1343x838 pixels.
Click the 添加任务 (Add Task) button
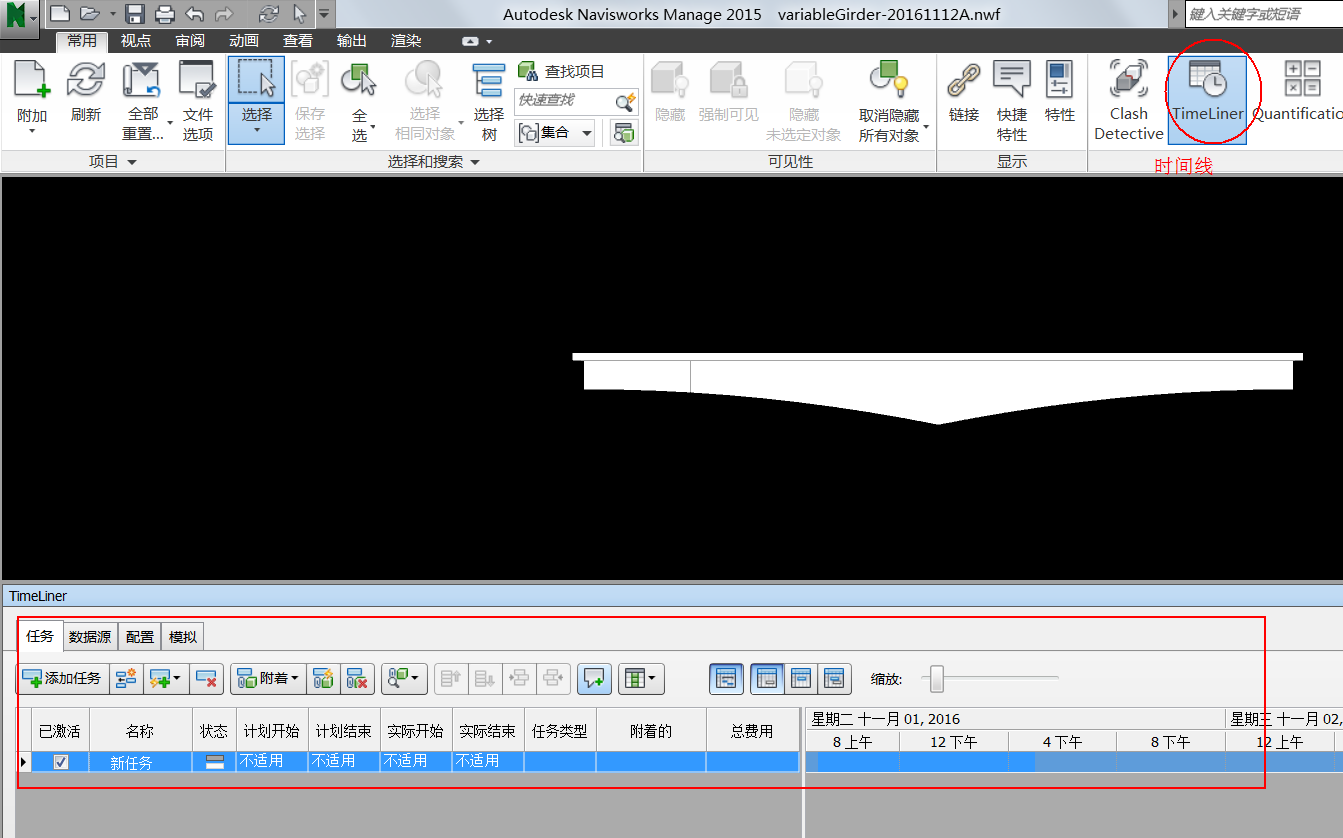click(63, 678)
